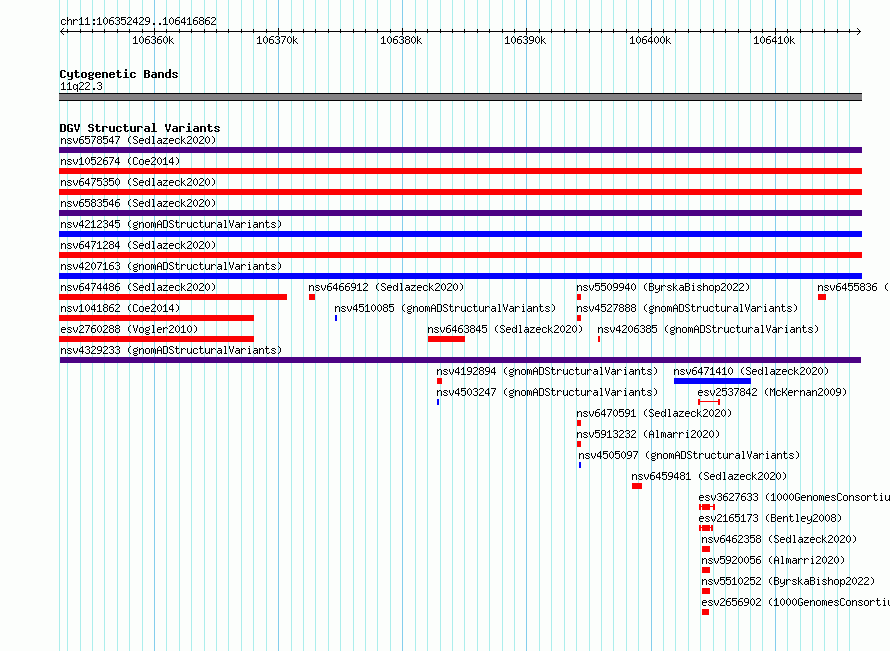Open nsv6470591 (Sedlazeck2020) label
The width and height of the screenshot is (890, 651).
[x=654, y=413]
